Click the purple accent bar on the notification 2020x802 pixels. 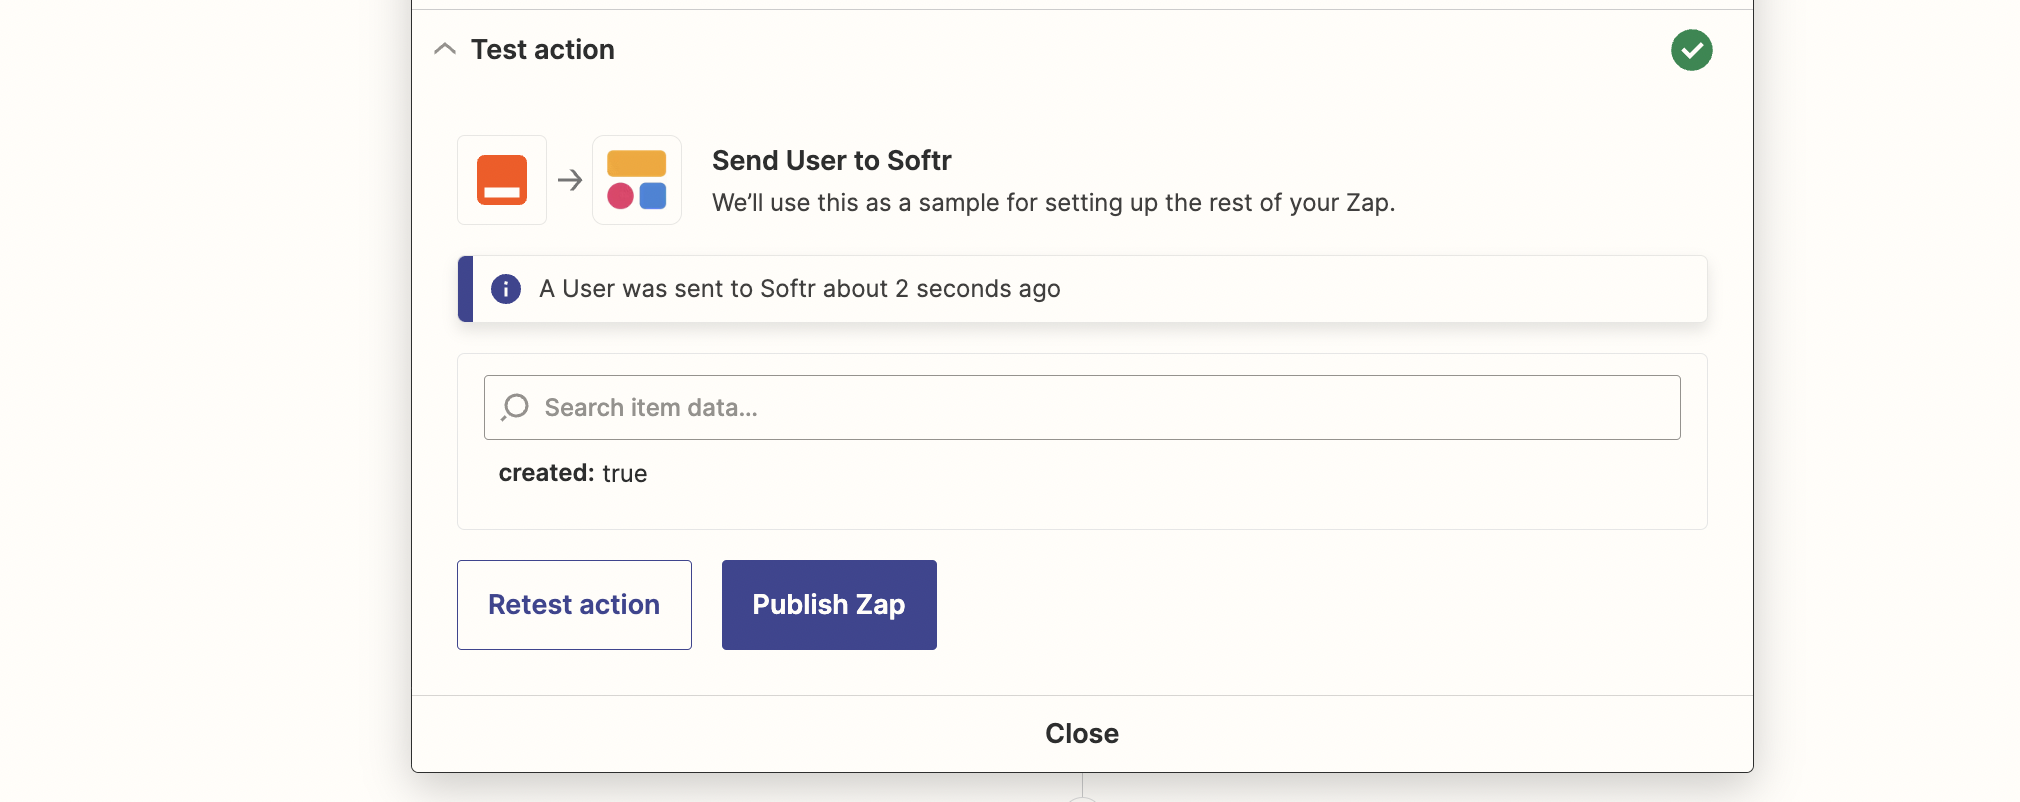tap(462, 289)
